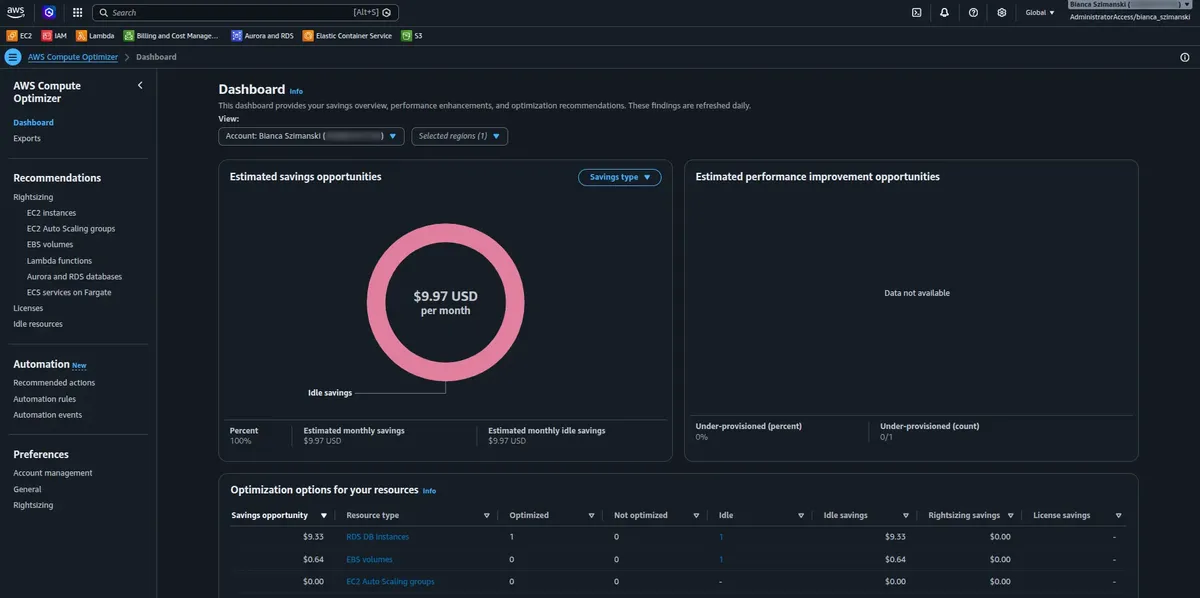Open Automation events in sidebar
1200x598 pixels.
[48, 414]
